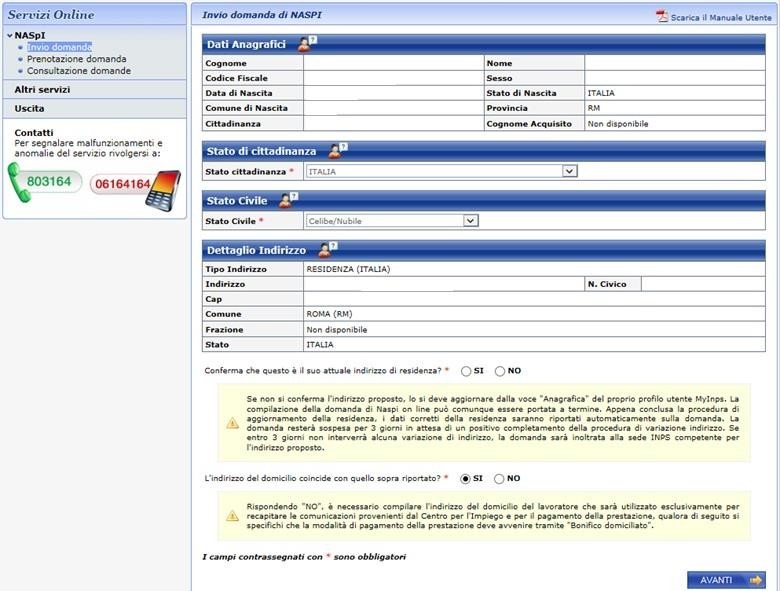Open the Stato Civile dropdown
The image size is (780, 591).
(x=469, y=221)
